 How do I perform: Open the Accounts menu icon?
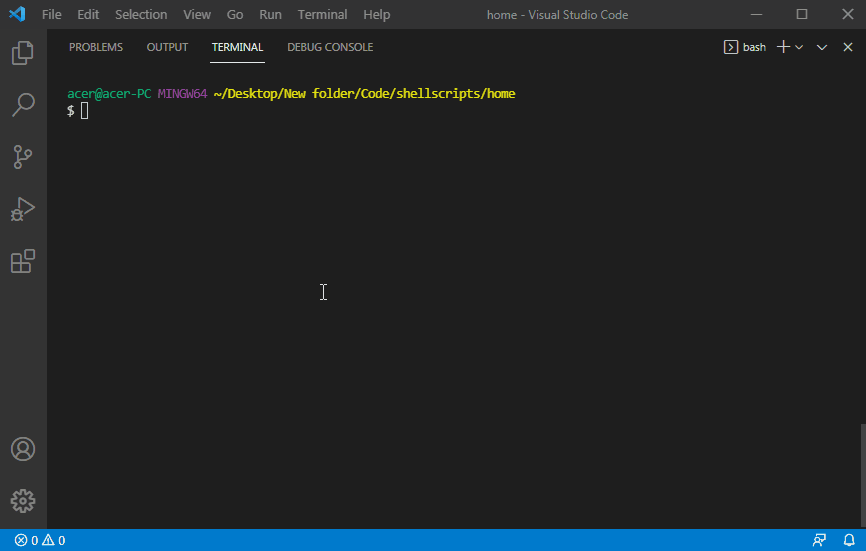[23, 449]
